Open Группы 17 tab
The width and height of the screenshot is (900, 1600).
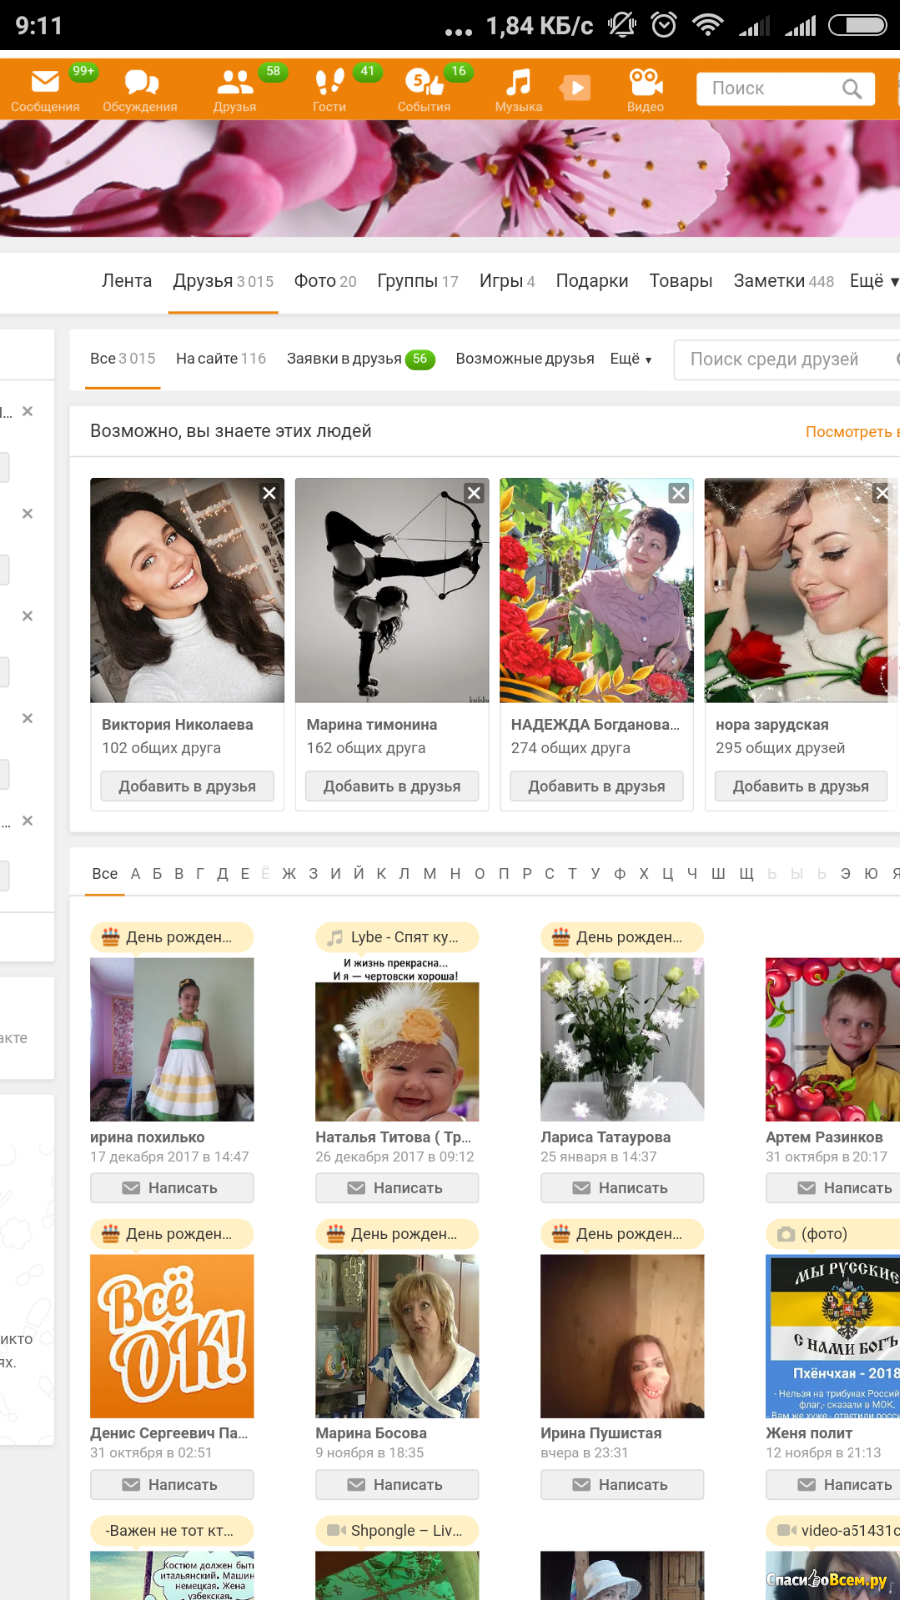(418, 281)
